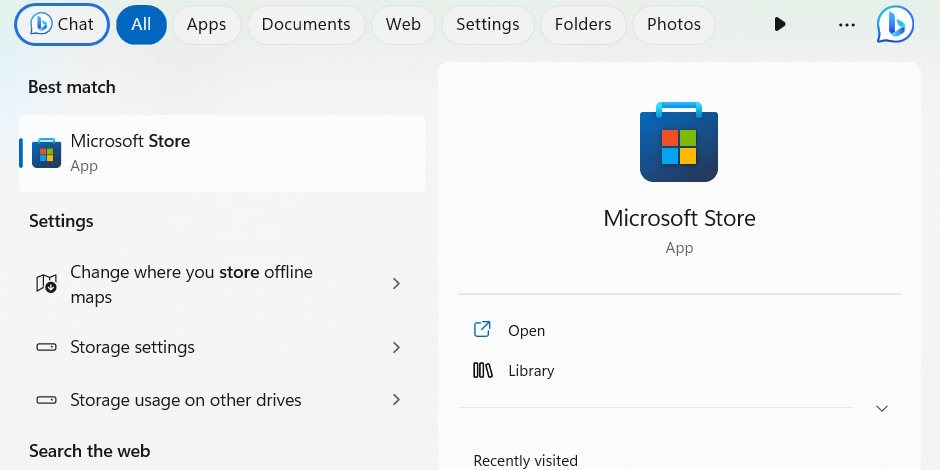Filter results by Photos
Image resolution: width=940 pixels, height=470 pixels.
674,24
